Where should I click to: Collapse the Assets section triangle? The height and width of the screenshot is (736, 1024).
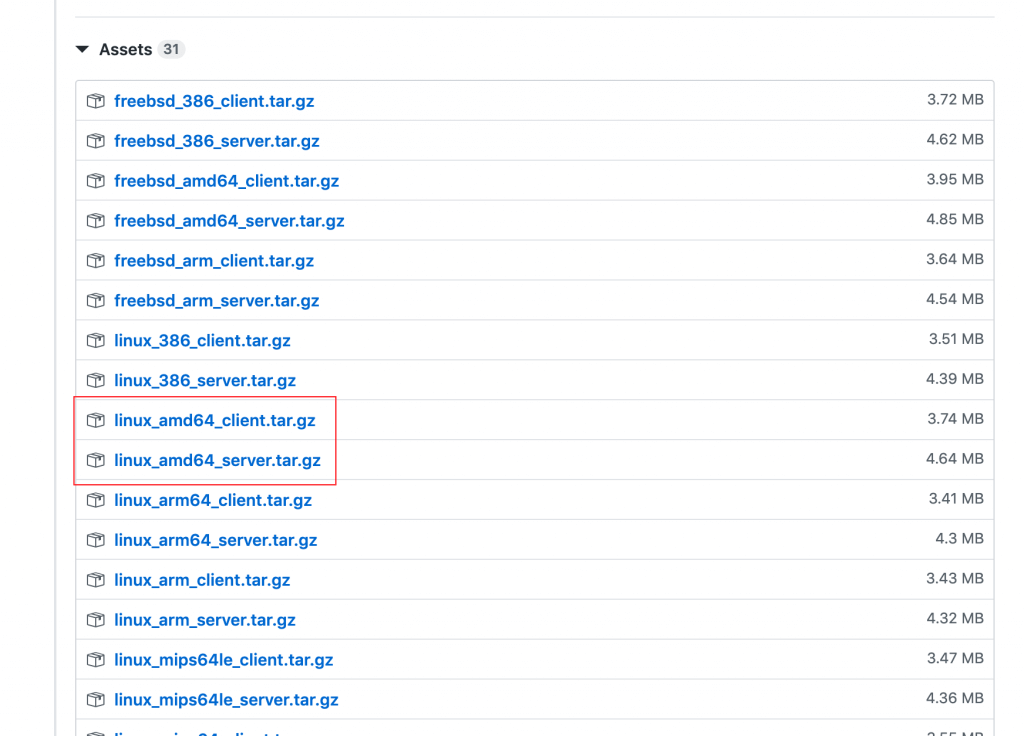83,50
